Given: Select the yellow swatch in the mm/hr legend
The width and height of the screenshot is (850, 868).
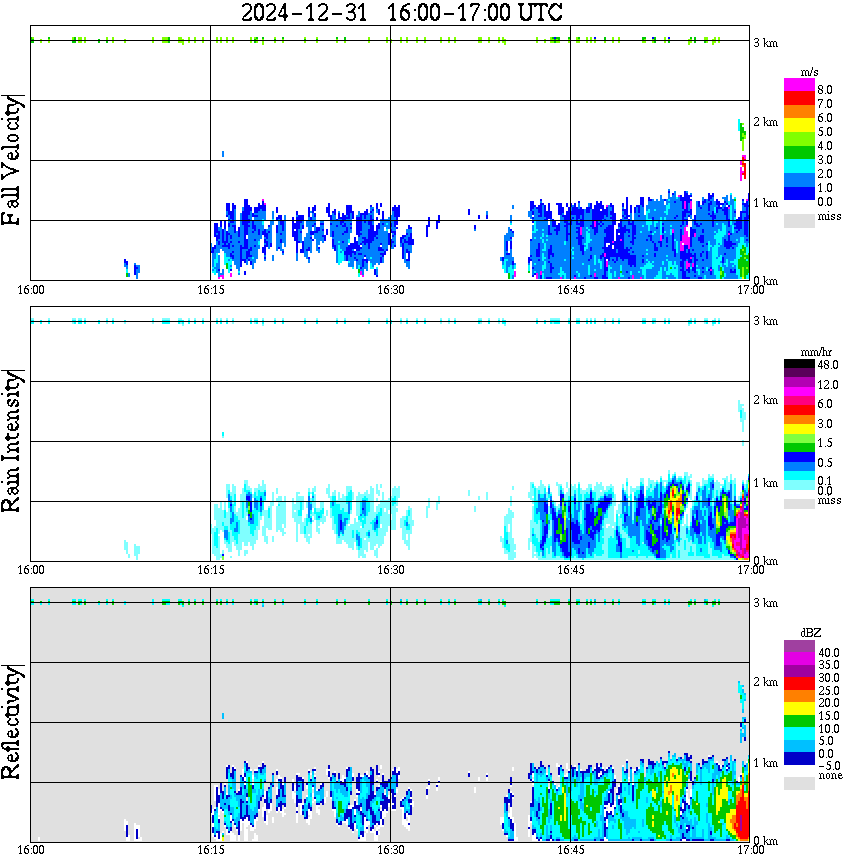Looking at the screenshot, I should 799,428.
